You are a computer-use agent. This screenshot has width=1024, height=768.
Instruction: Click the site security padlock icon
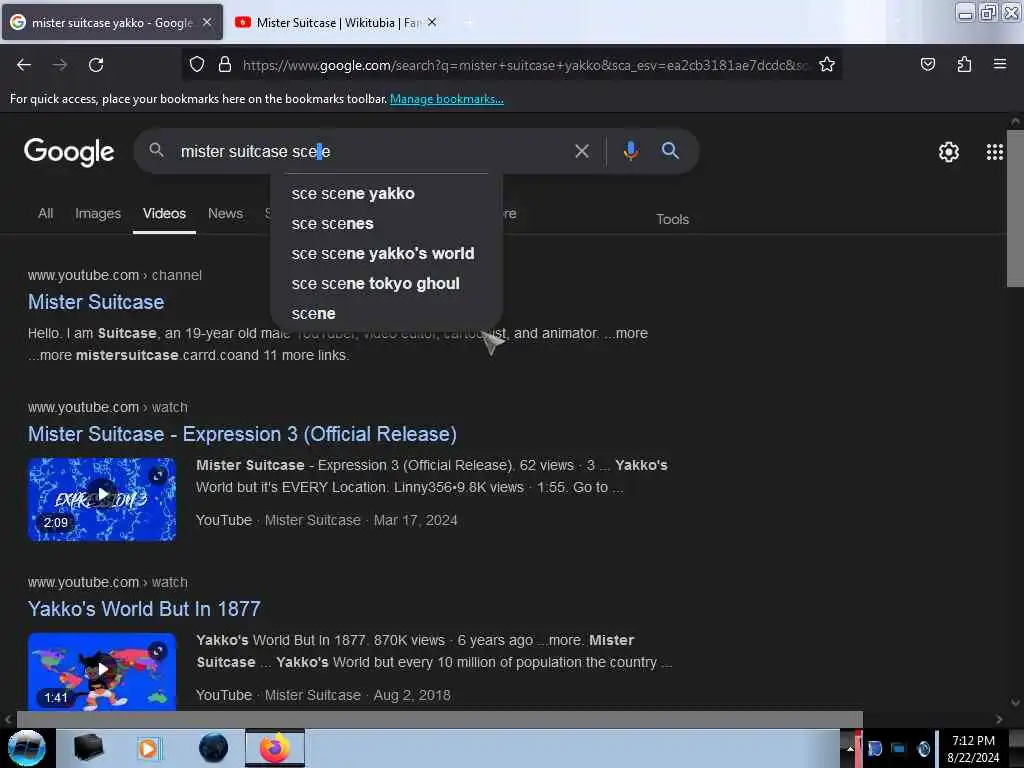pyautogui.click(x=225, y=65)
